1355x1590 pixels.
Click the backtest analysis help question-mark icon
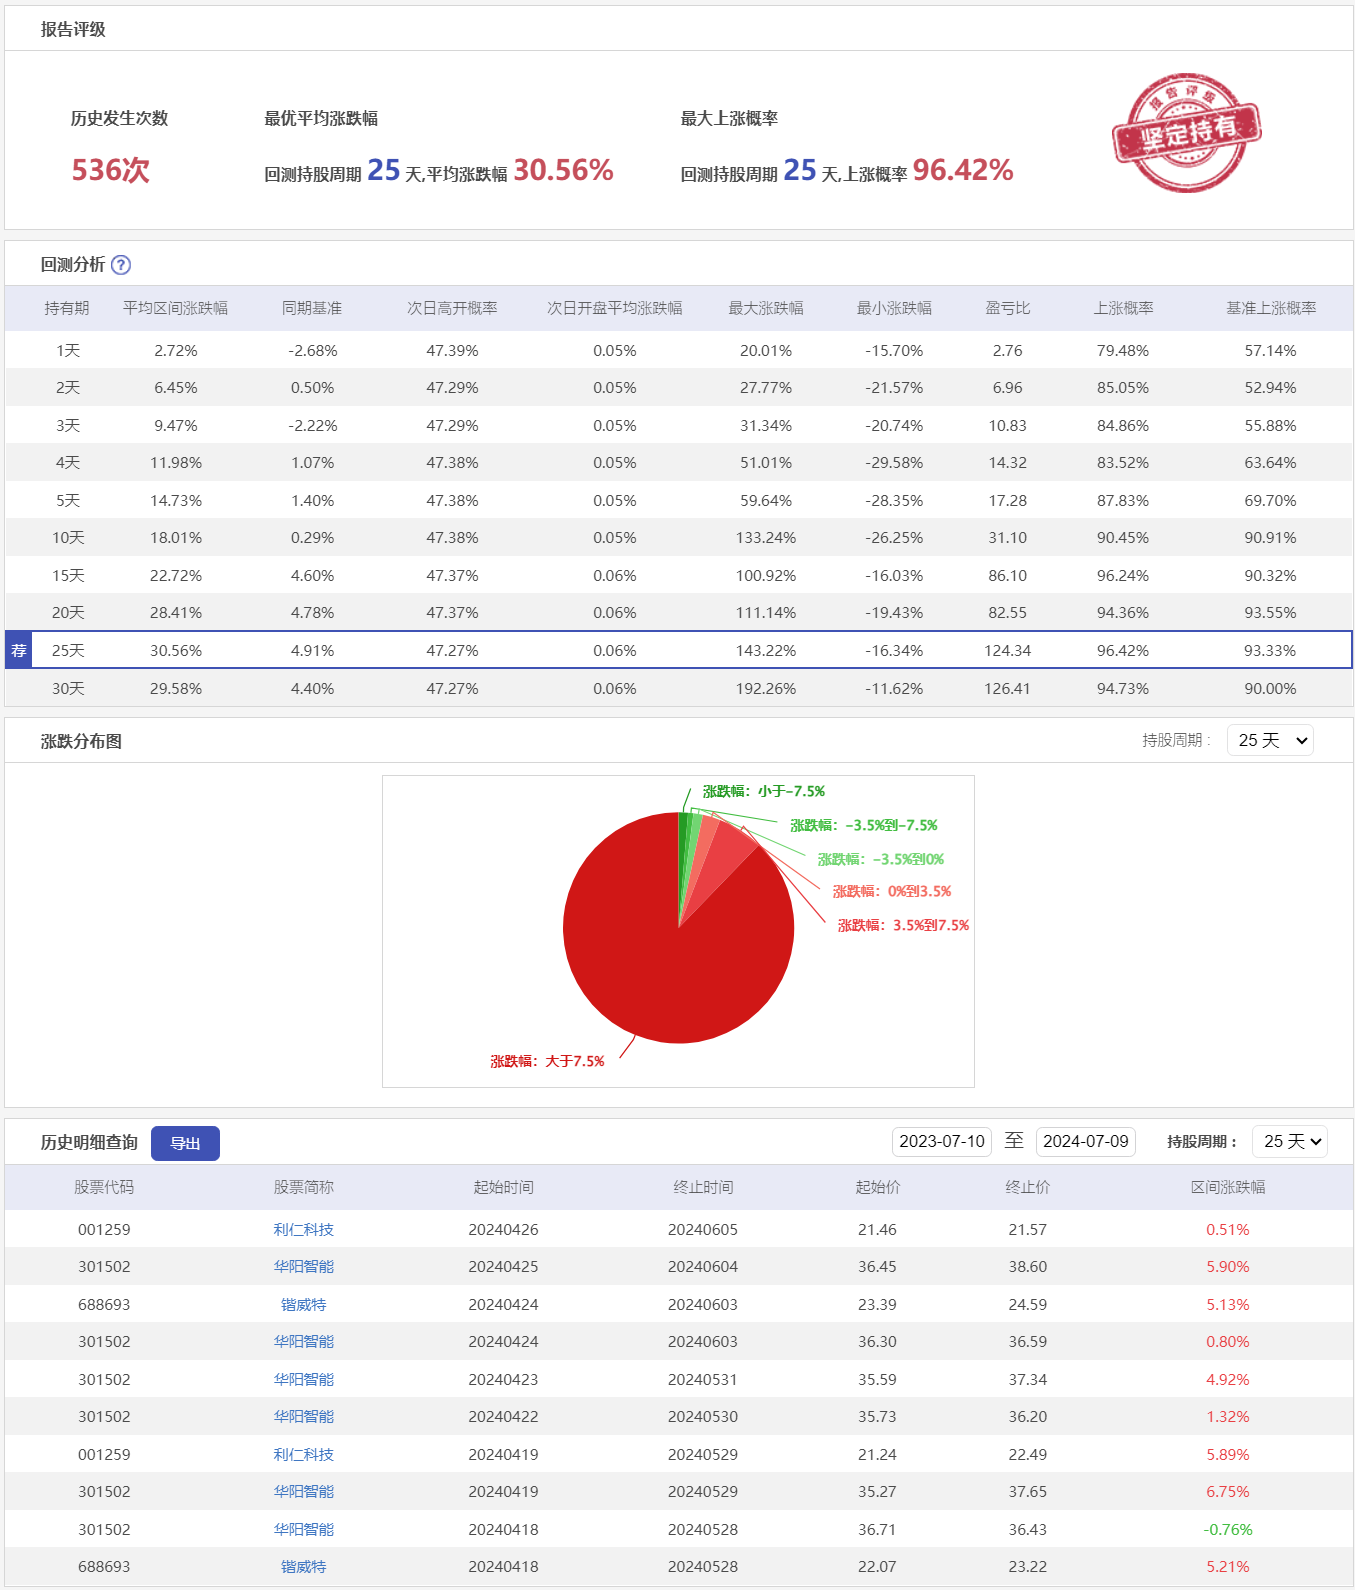point(121,265)
